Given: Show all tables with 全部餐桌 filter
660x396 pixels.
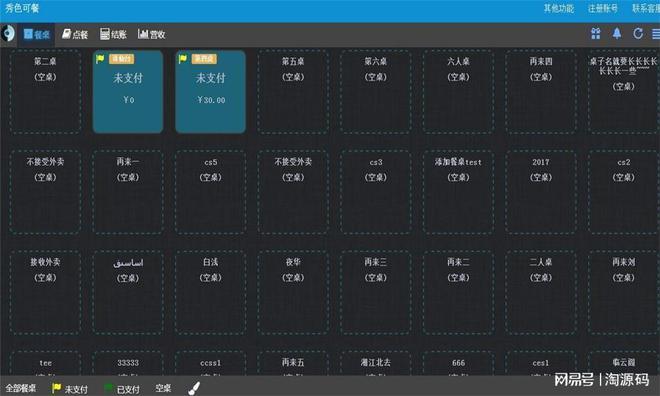Looking at the screenshot, I should coord(21,388).
